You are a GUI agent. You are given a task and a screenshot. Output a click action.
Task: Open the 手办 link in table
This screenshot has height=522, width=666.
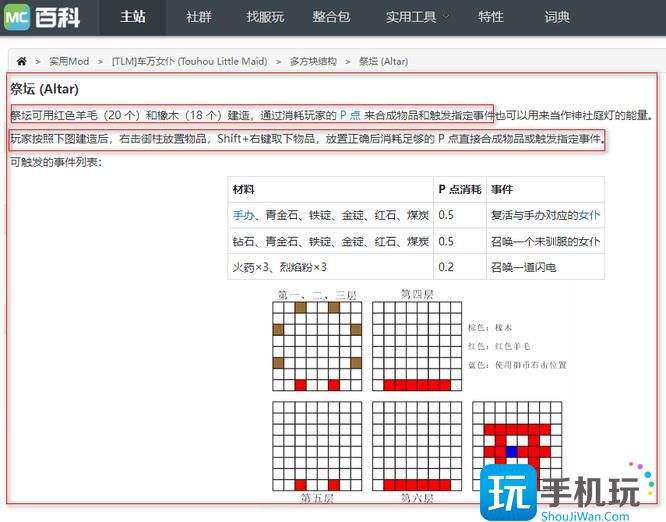click(243, 215)
